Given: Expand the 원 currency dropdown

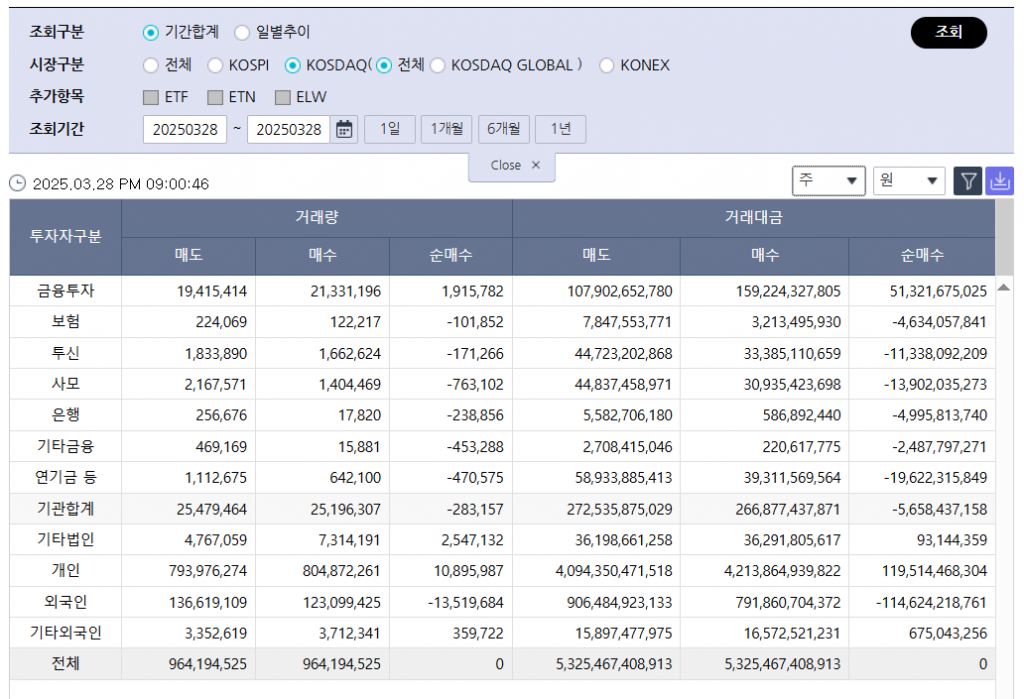Looking at the screenshot, I should point(908,180).
